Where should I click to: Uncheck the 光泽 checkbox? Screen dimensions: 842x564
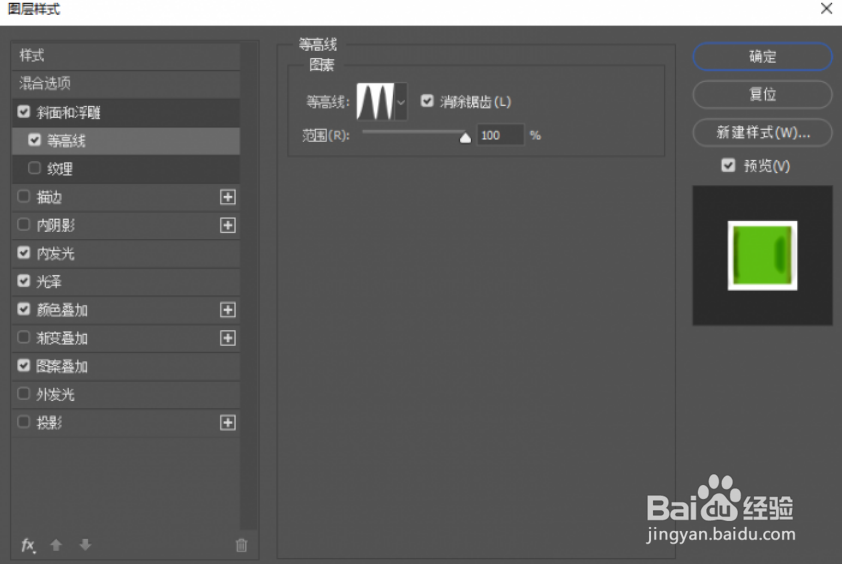click(x=24, y=281)
